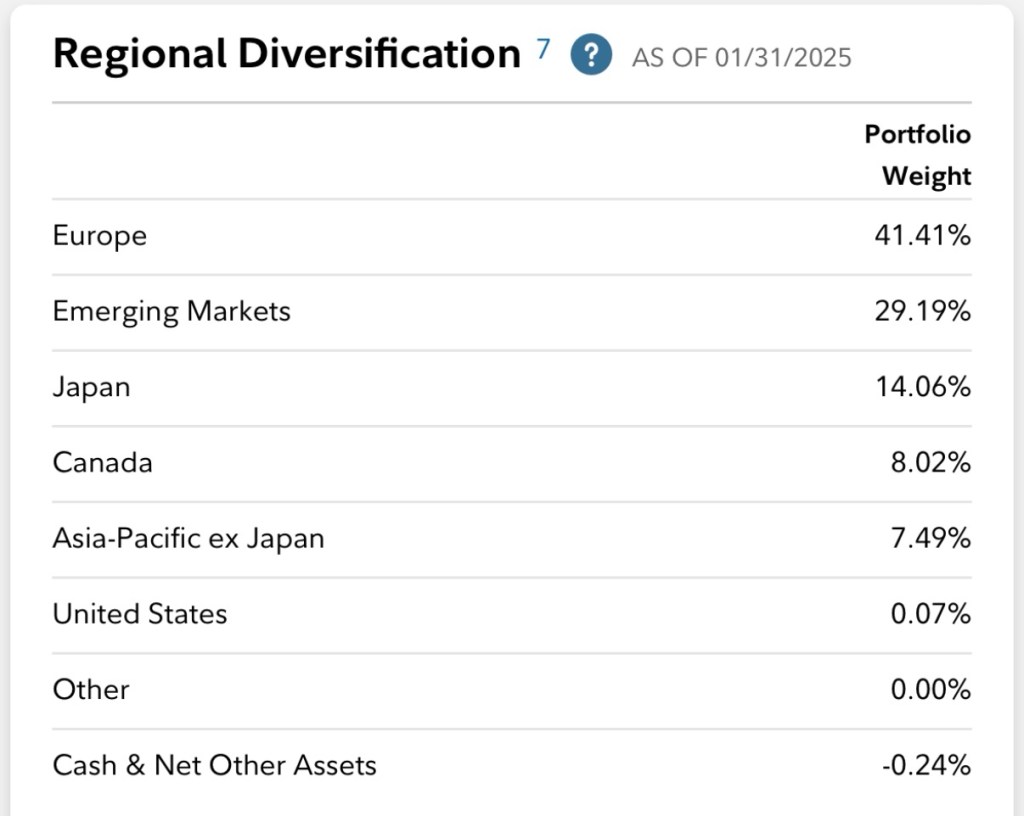The width and height of the screenshot is (1024, 816).
Task: Click the Canada region label
Action: point(102,462)
